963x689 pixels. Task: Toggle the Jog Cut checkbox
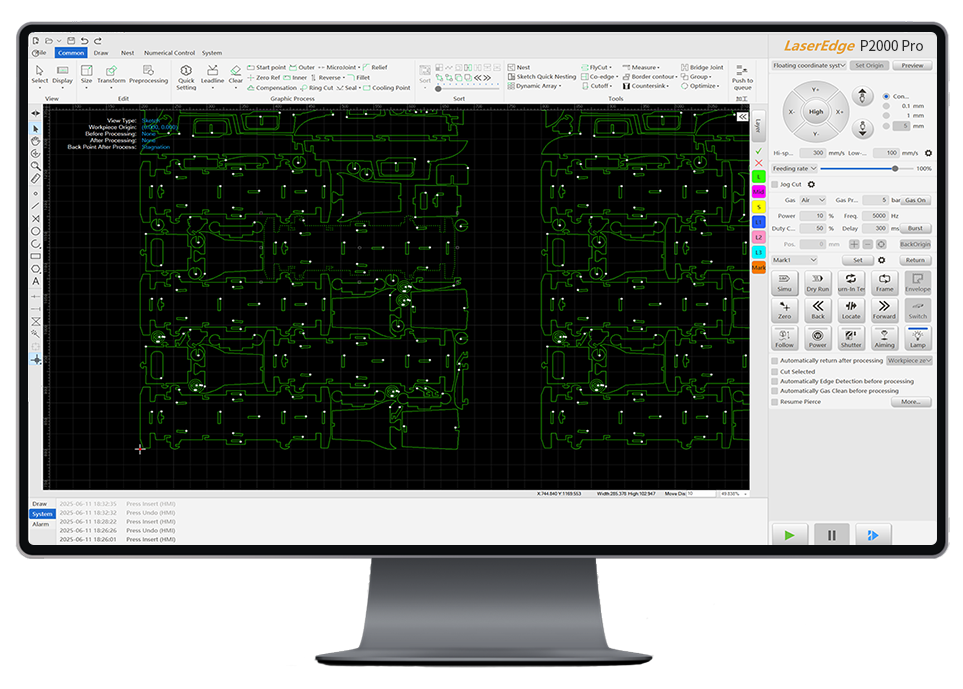coord(774,184)
